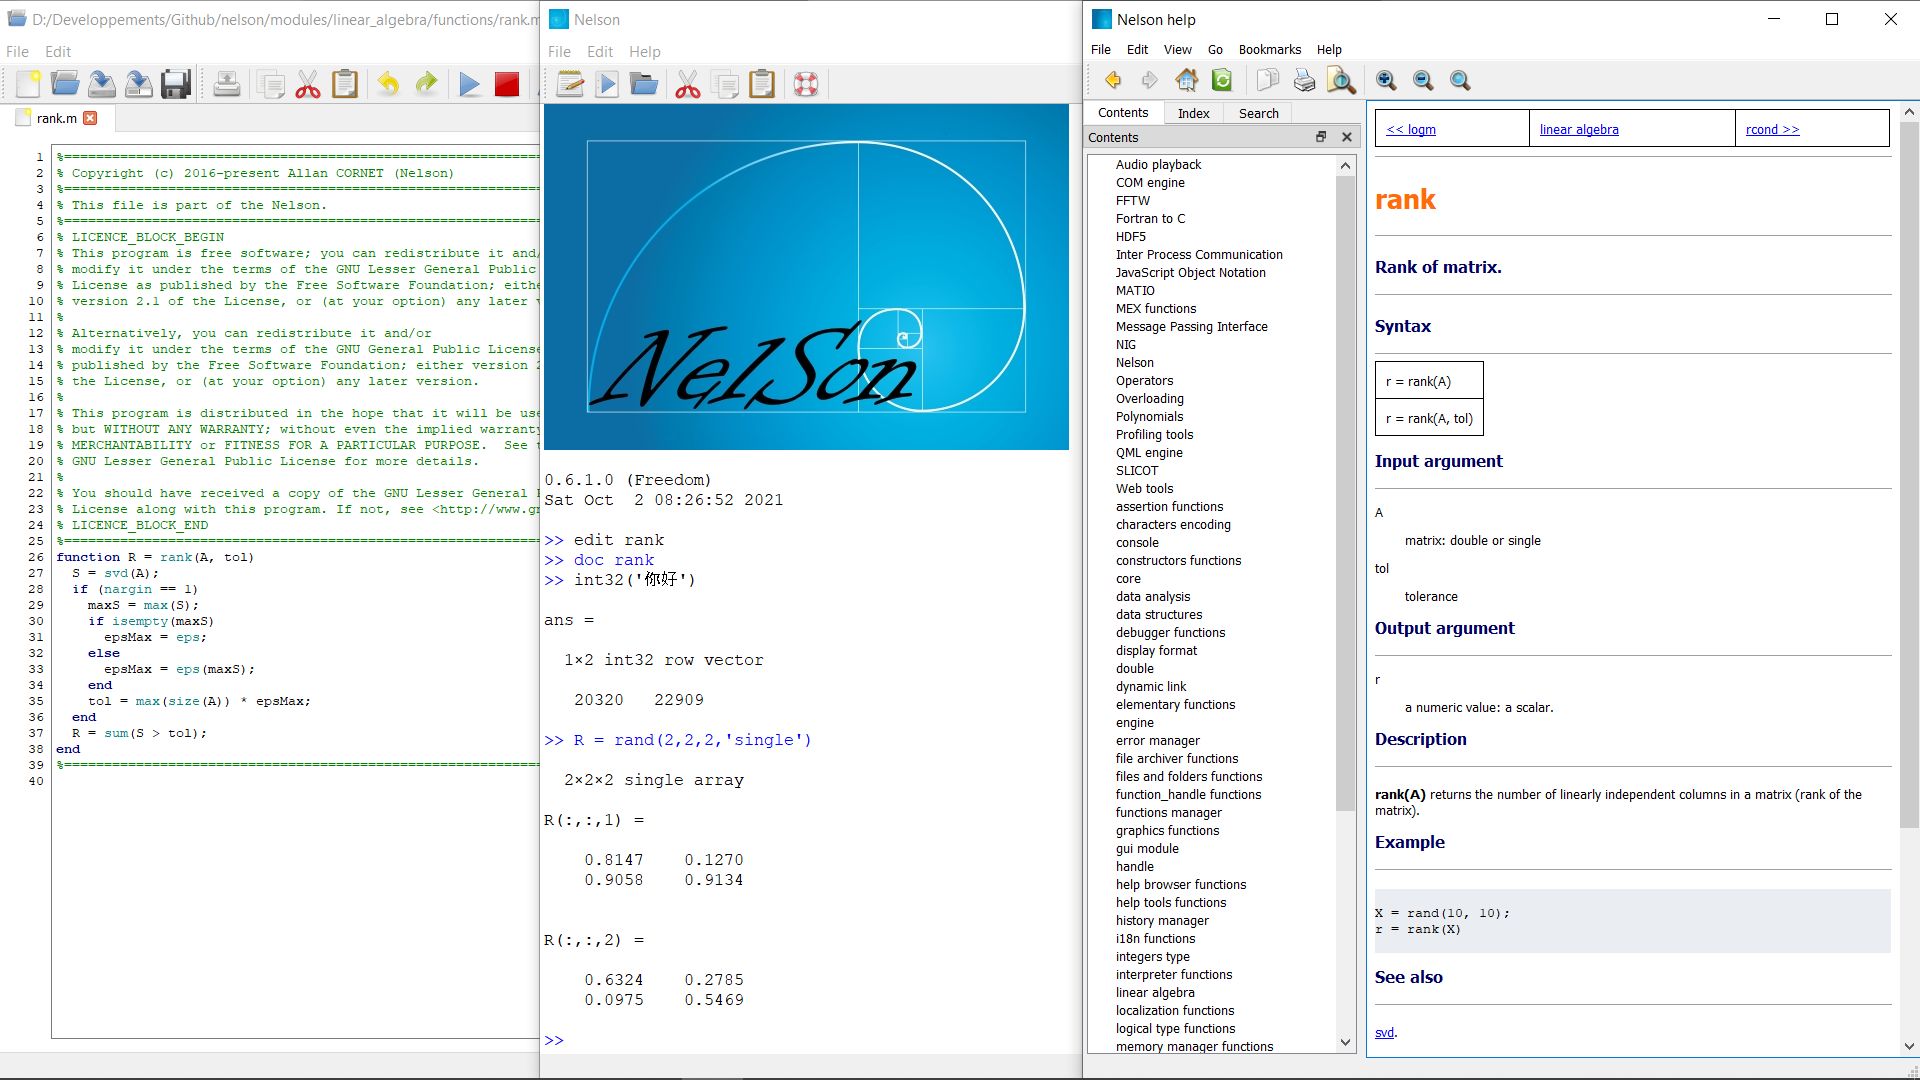Navigate back in help history
This screenshot has height=1080, width=1920.
(x=1113, y=80)
